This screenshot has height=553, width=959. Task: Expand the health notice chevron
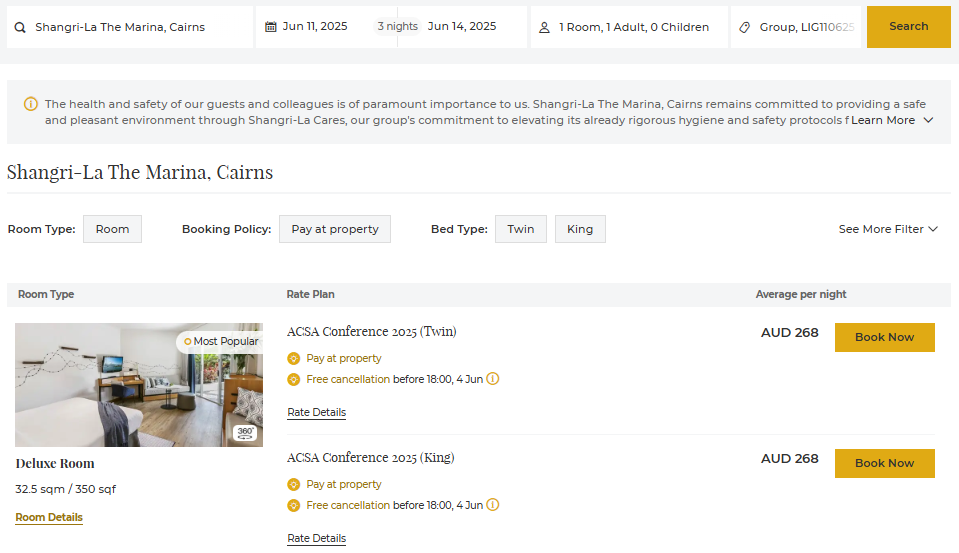coord(928,120)
